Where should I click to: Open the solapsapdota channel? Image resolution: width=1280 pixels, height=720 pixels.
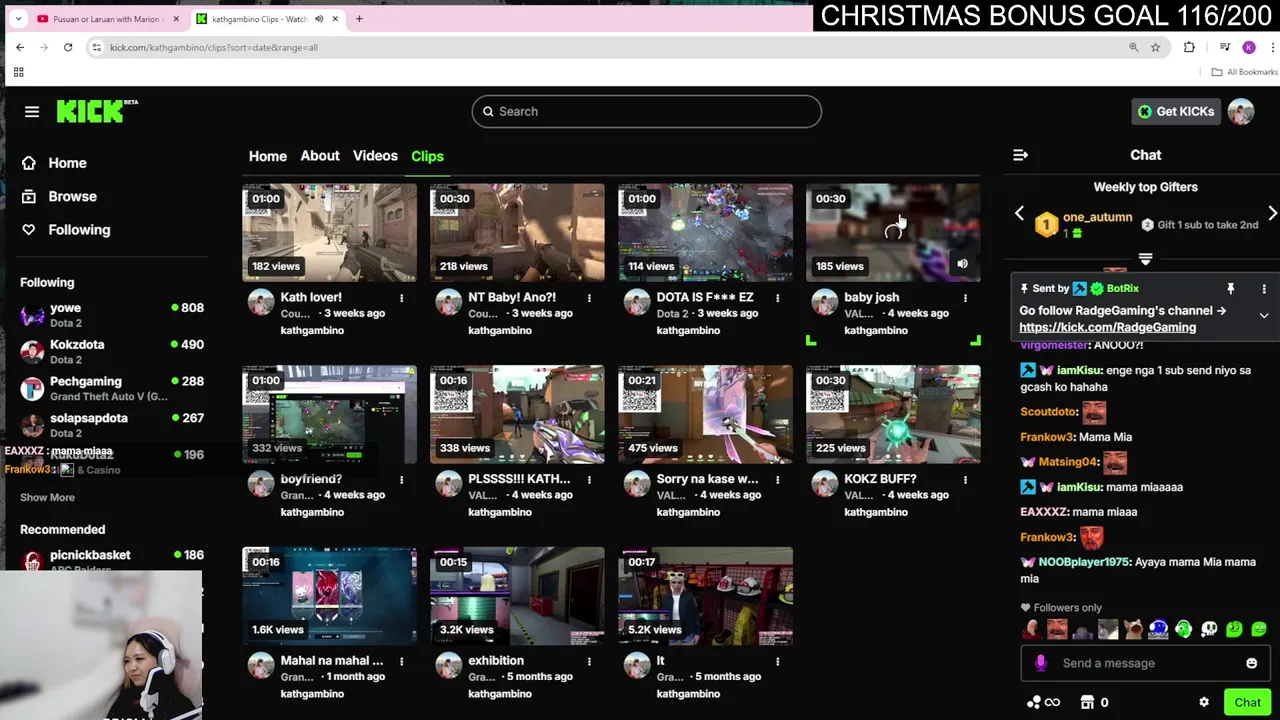click(112, 425)
